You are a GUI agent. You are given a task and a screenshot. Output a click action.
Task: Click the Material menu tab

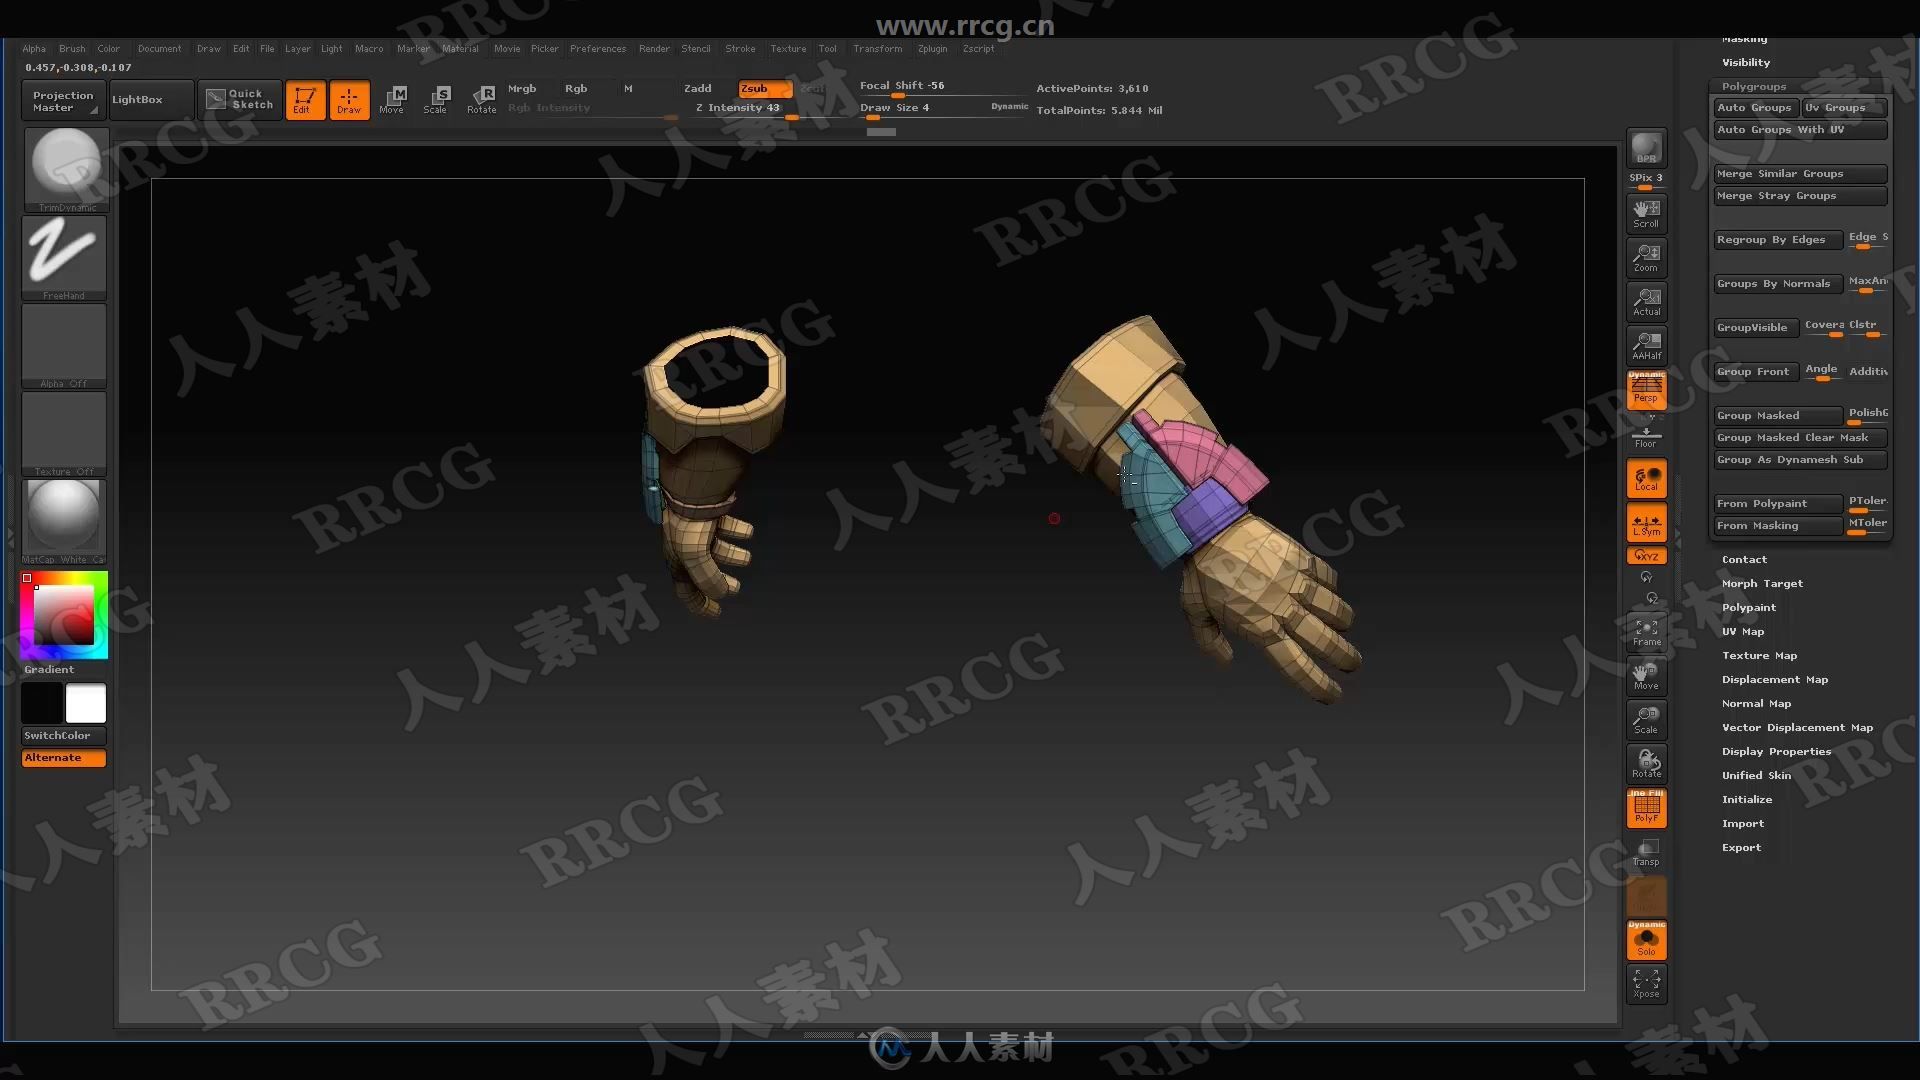tap(458, 49)
